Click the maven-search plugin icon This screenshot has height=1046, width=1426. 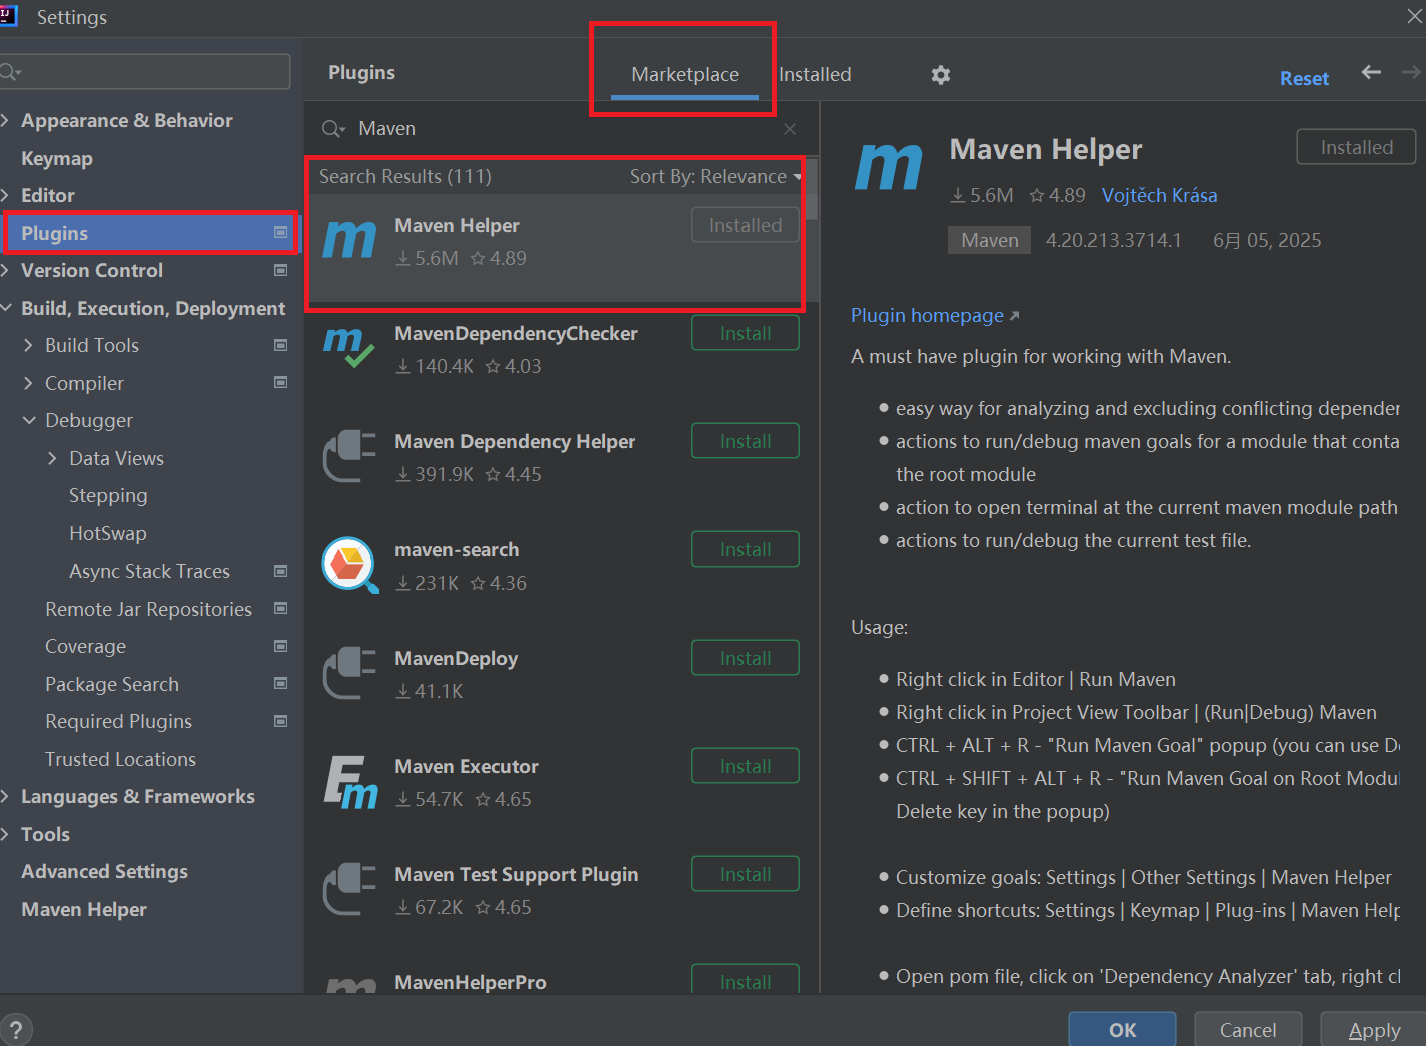(349, 564)
